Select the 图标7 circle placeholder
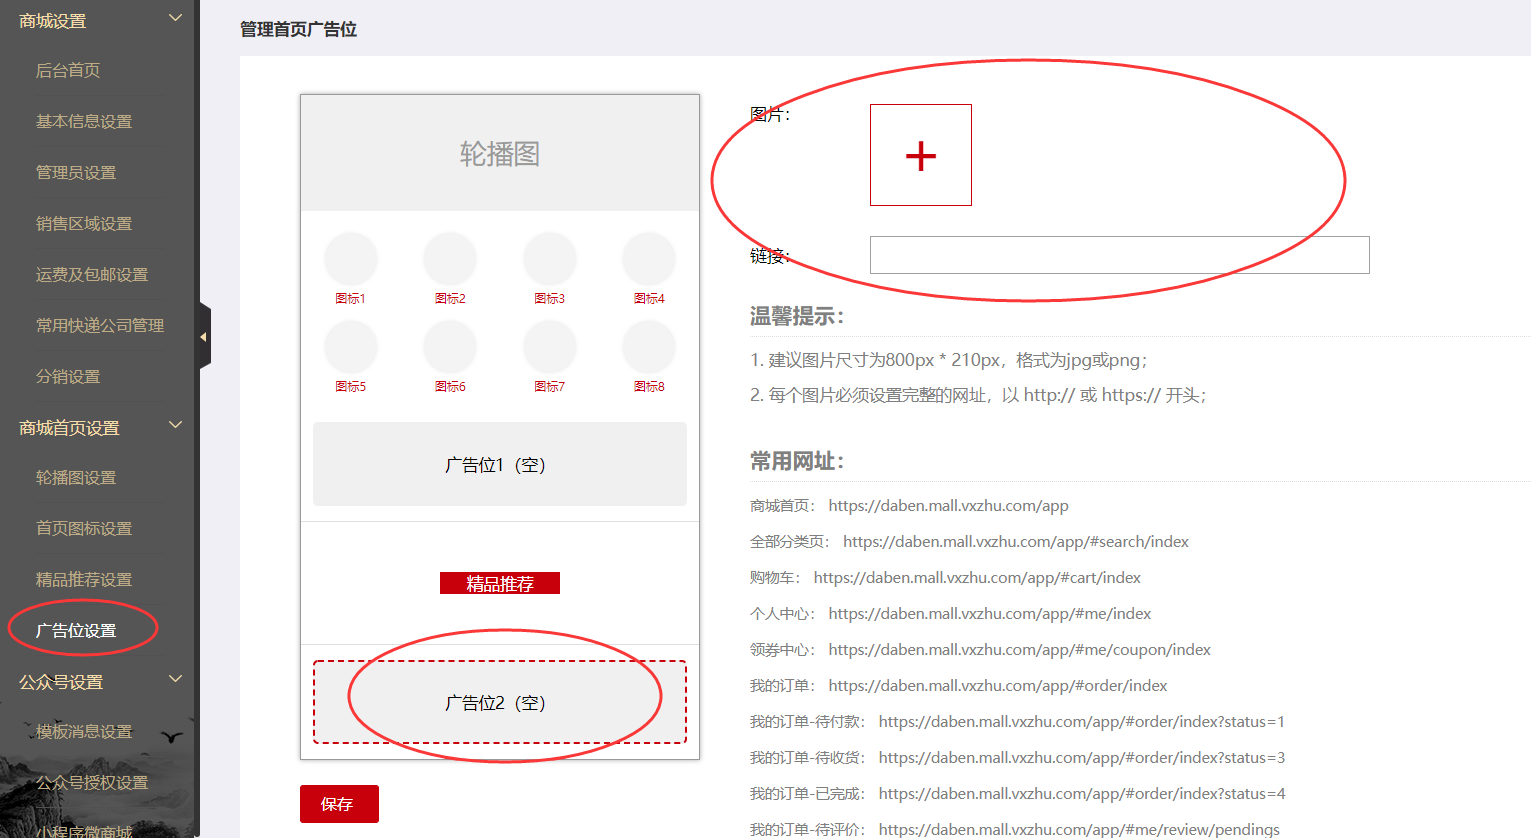 549,347
